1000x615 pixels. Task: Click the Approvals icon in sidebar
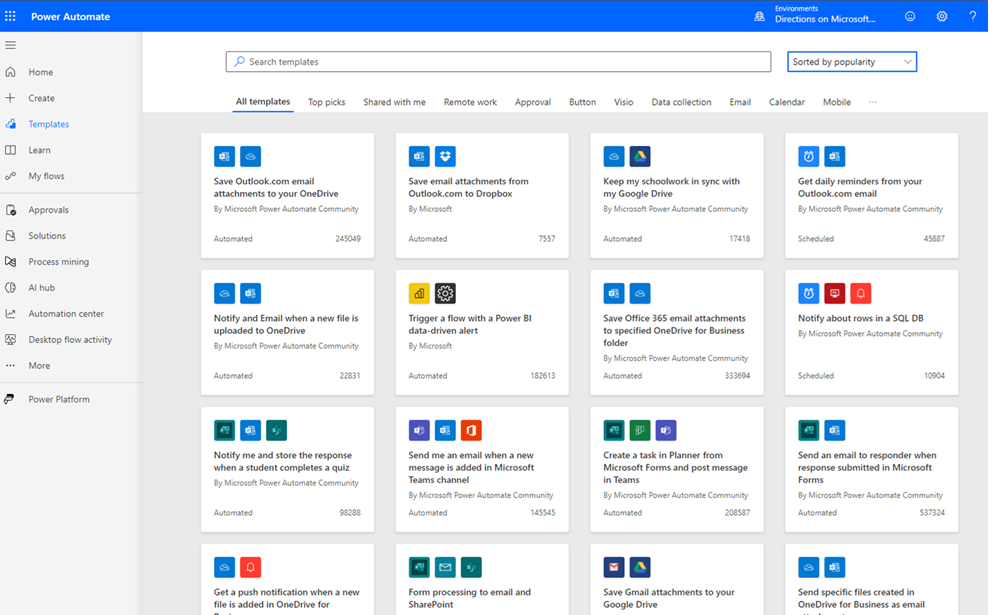point(10,210)
